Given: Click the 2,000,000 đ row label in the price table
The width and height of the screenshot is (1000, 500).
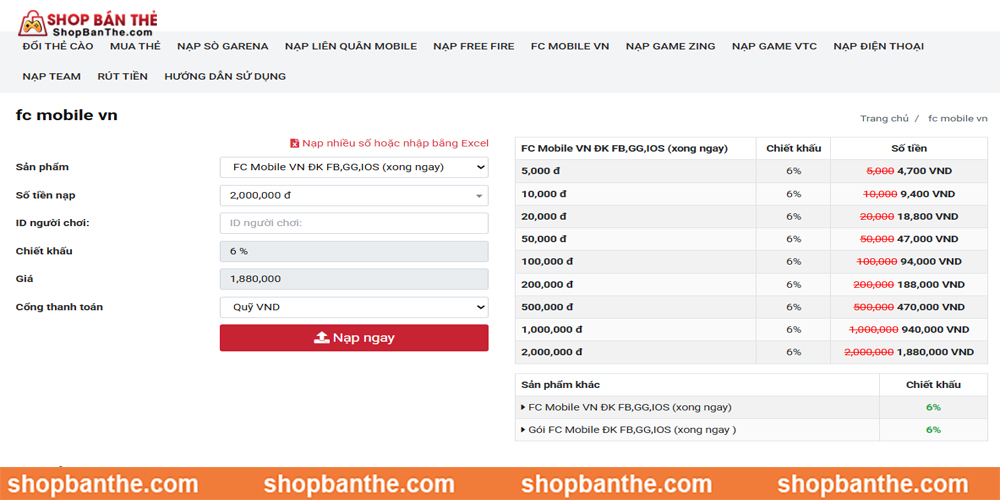Looking at the screenshot, I should coord(551,352).
